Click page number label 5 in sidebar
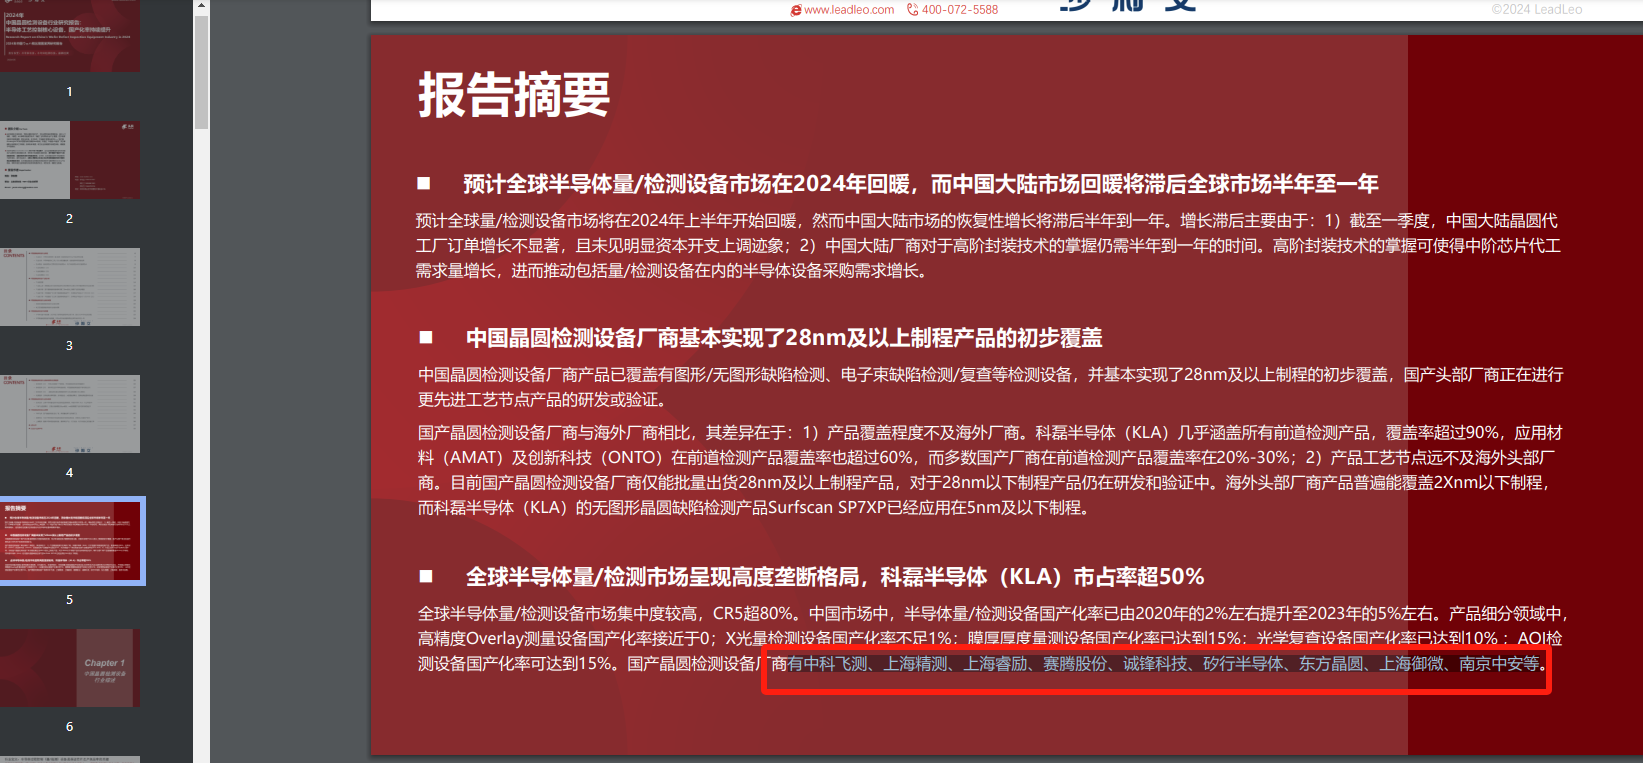The height and width of the screenshot is (763, 1643). click(69, 600)
